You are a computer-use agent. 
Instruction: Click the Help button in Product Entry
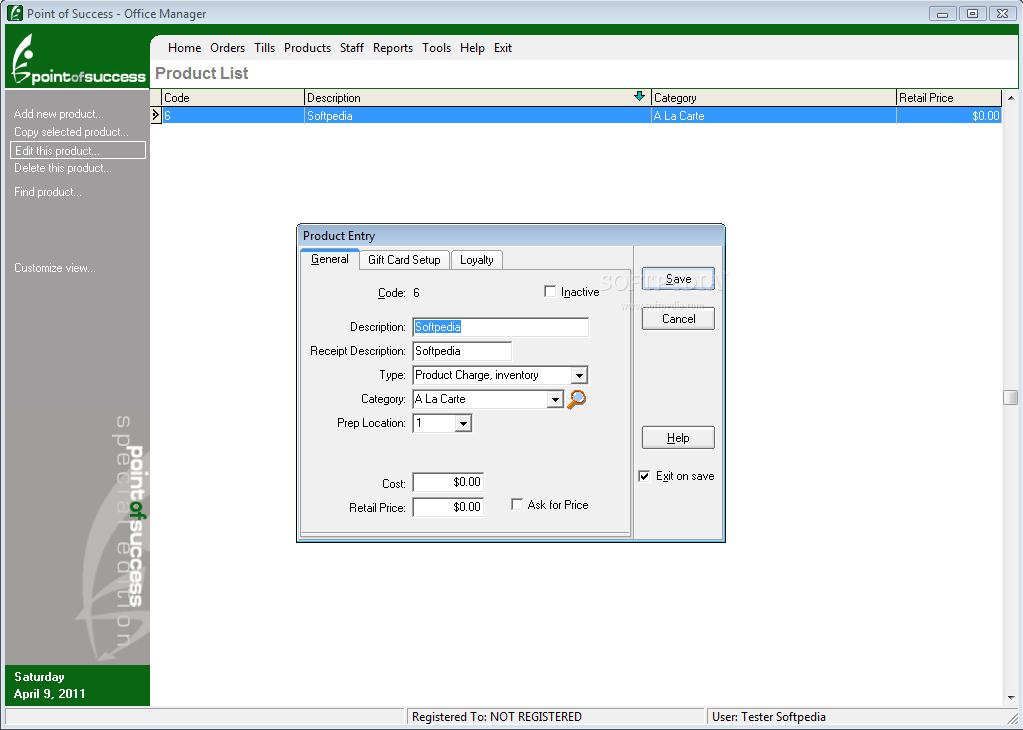click(678, 438)
